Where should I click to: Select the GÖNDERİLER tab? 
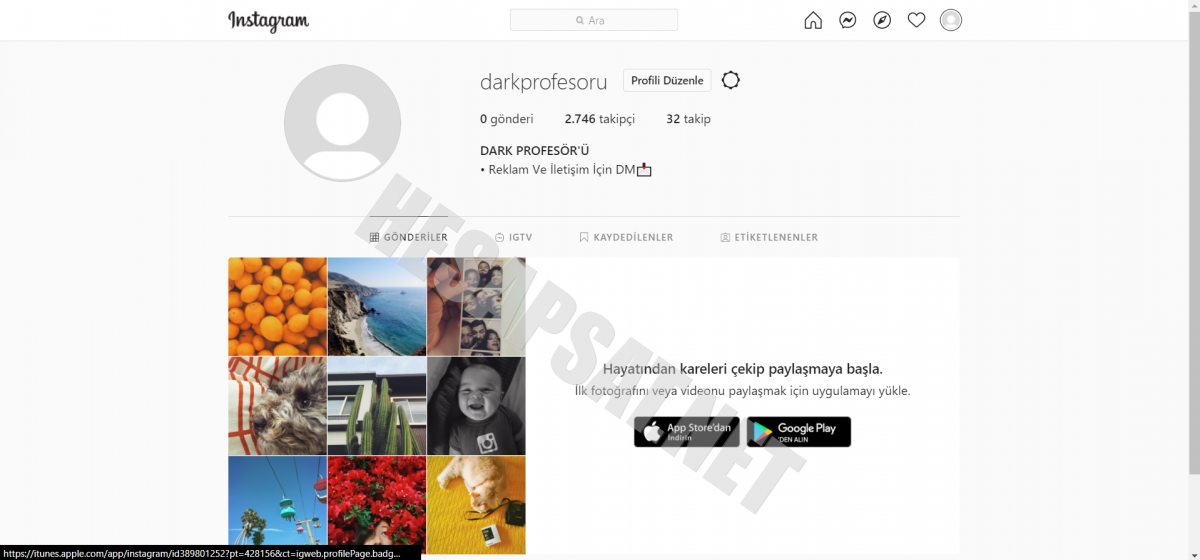(409, 238)
